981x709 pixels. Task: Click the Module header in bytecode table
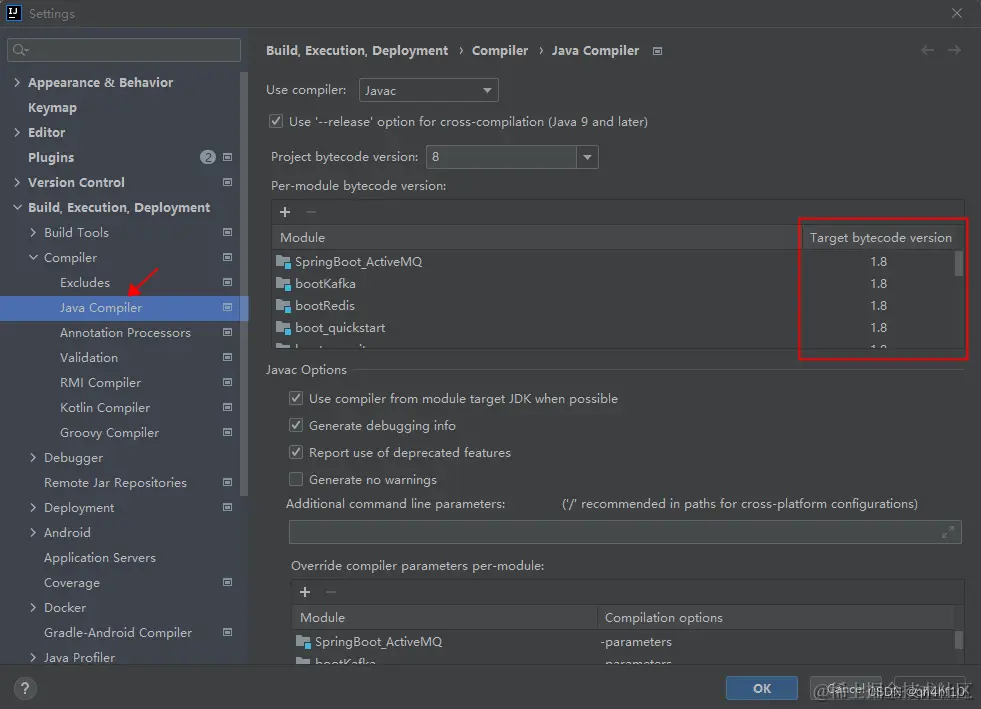pos(302,238)
